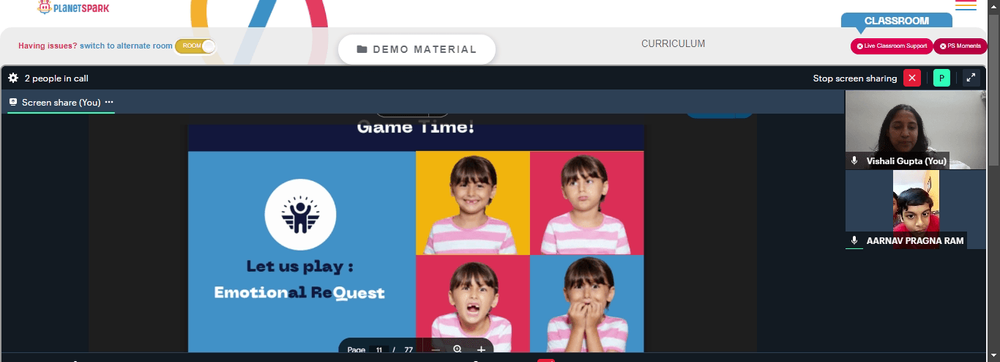Click the shouting girl photo, lower red tile
The image size is (1000, 362).
[473, 303]
